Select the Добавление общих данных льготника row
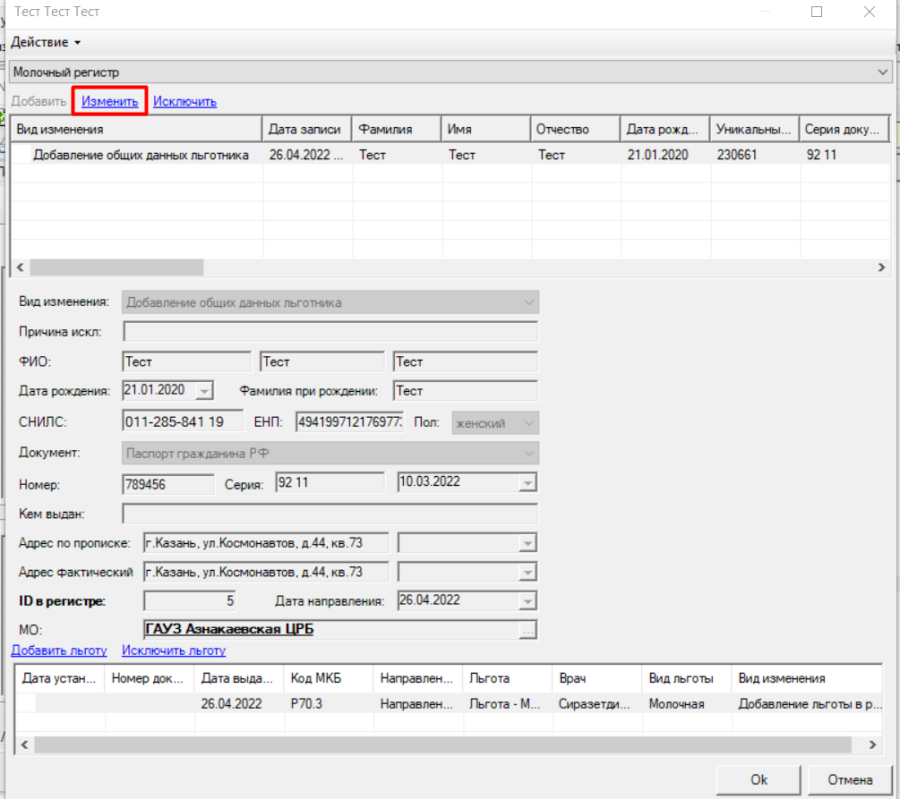The width and height of the screenshot is (900, 799). click(451, 155)
